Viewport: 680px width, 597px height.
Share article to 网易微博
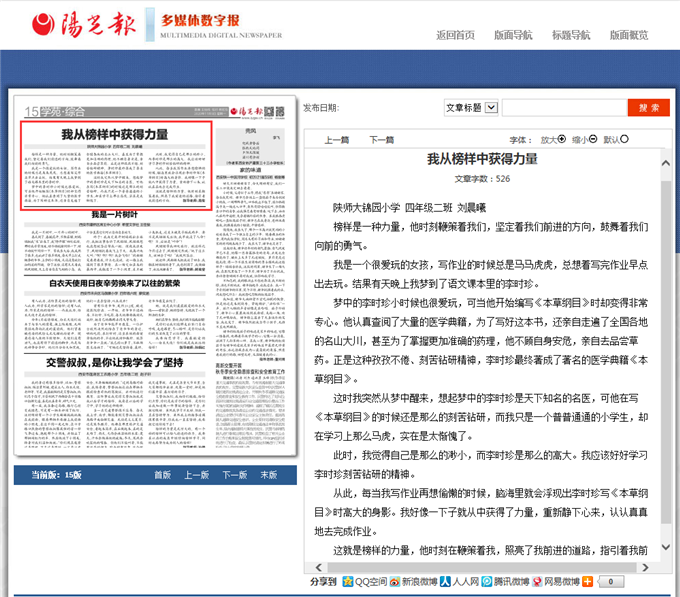pyautogui.click(x=556, y=582)
